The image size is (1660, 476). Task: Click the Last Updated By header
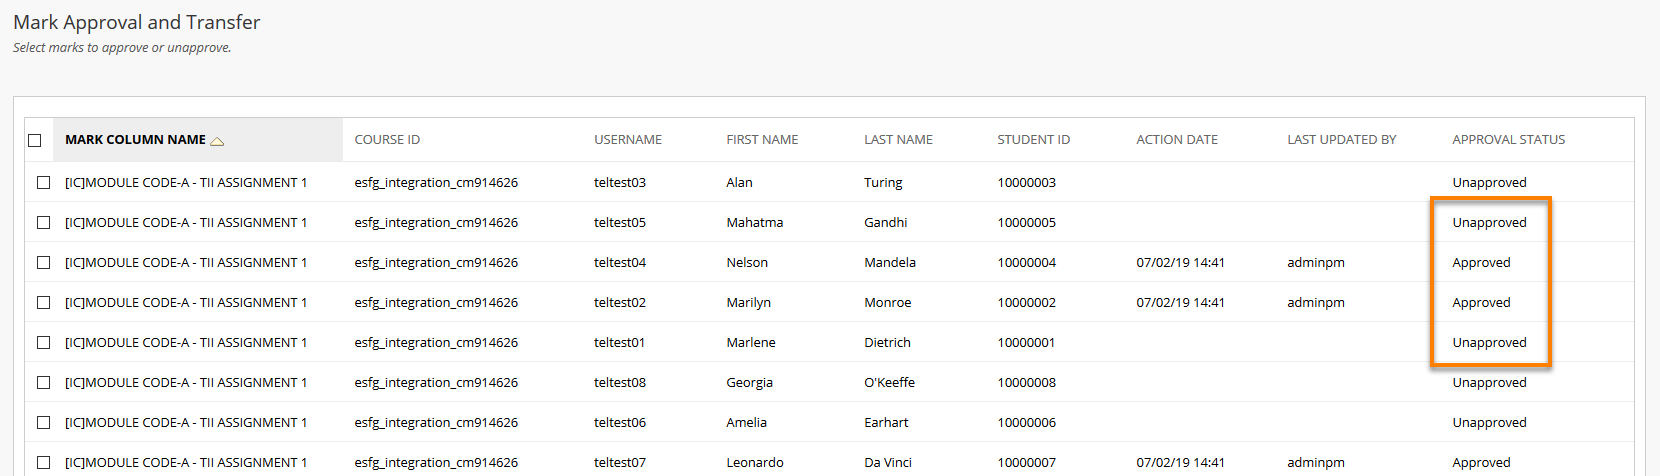click(1341, 140)
